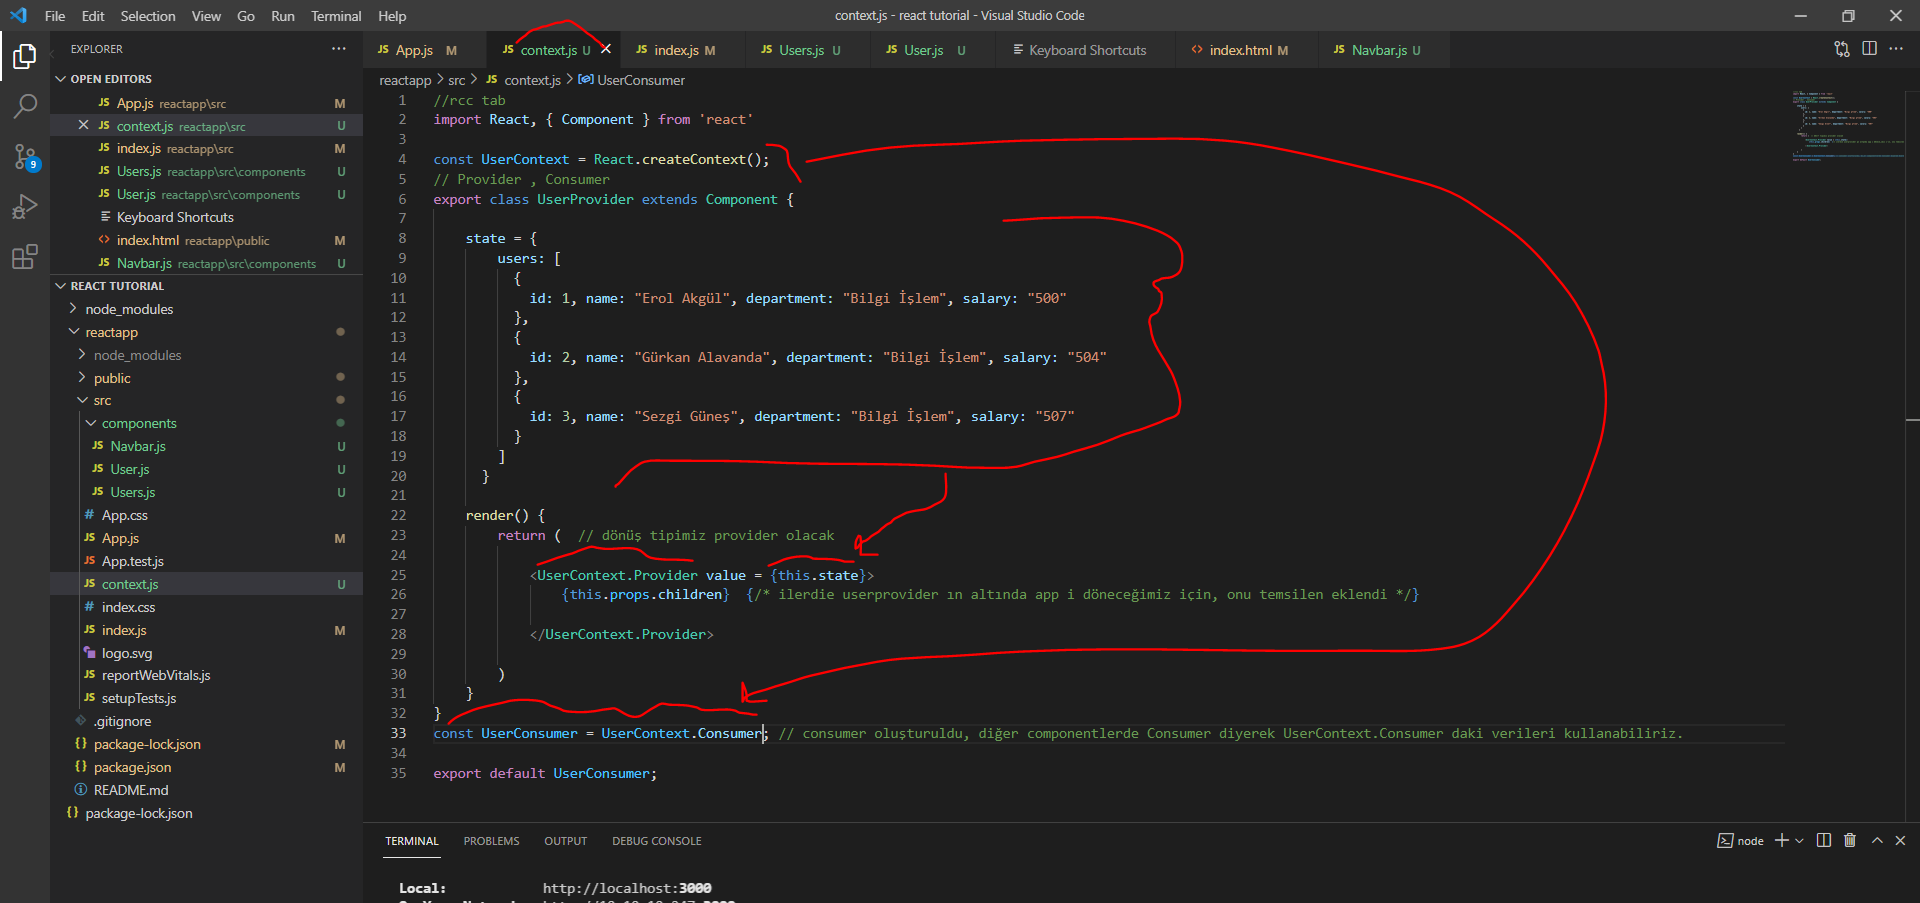Image resolution: width=1920 pixels, height=903 pixels.
Task: Click the UserConsumer breadcrumb item
Action: [x=640, y=80]
